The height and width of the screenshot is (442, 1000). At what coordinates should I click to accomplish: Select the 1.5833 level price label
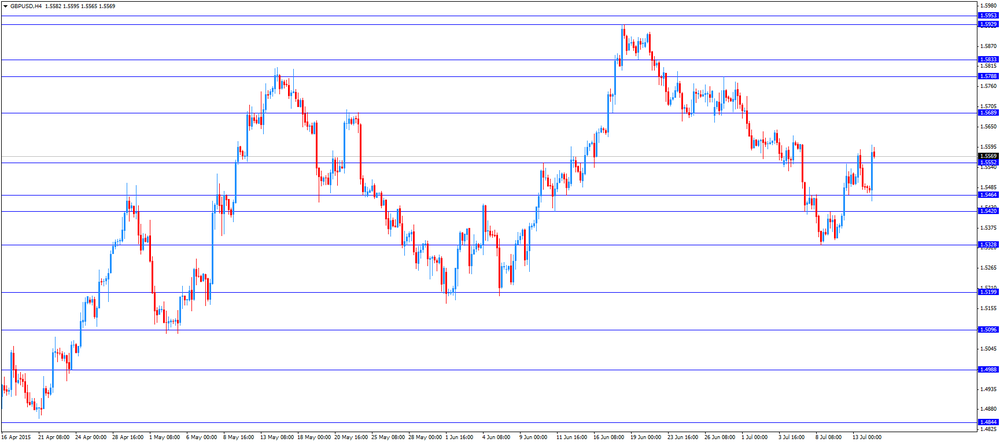[987, 59]
